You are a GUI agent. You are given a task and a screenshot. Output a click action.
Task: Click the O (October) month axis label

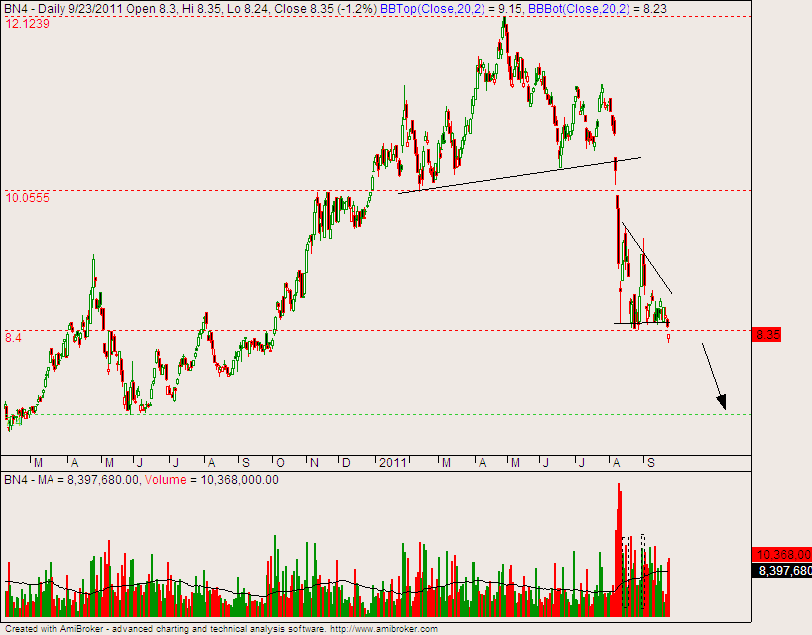pyautogui.click(x=280, y=463)
